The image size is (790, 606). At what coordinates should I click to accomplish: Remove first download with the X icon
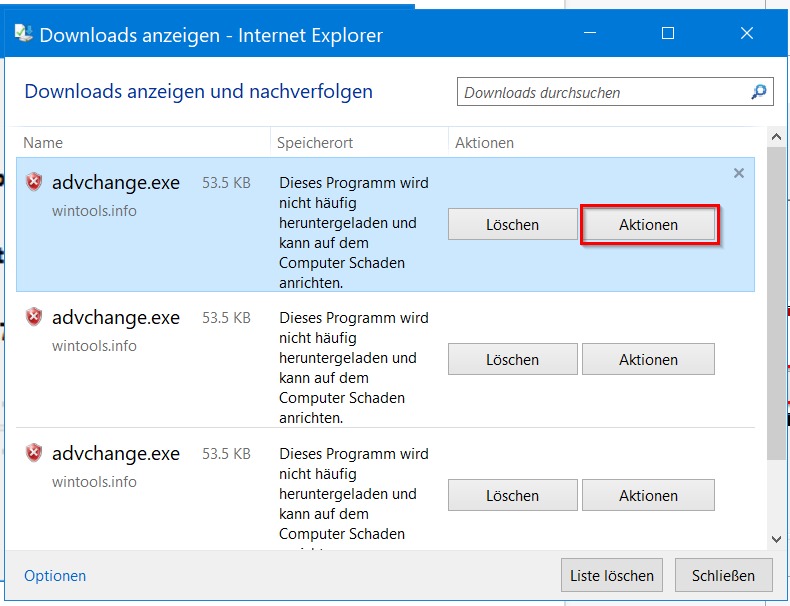[x=739, y=173]
